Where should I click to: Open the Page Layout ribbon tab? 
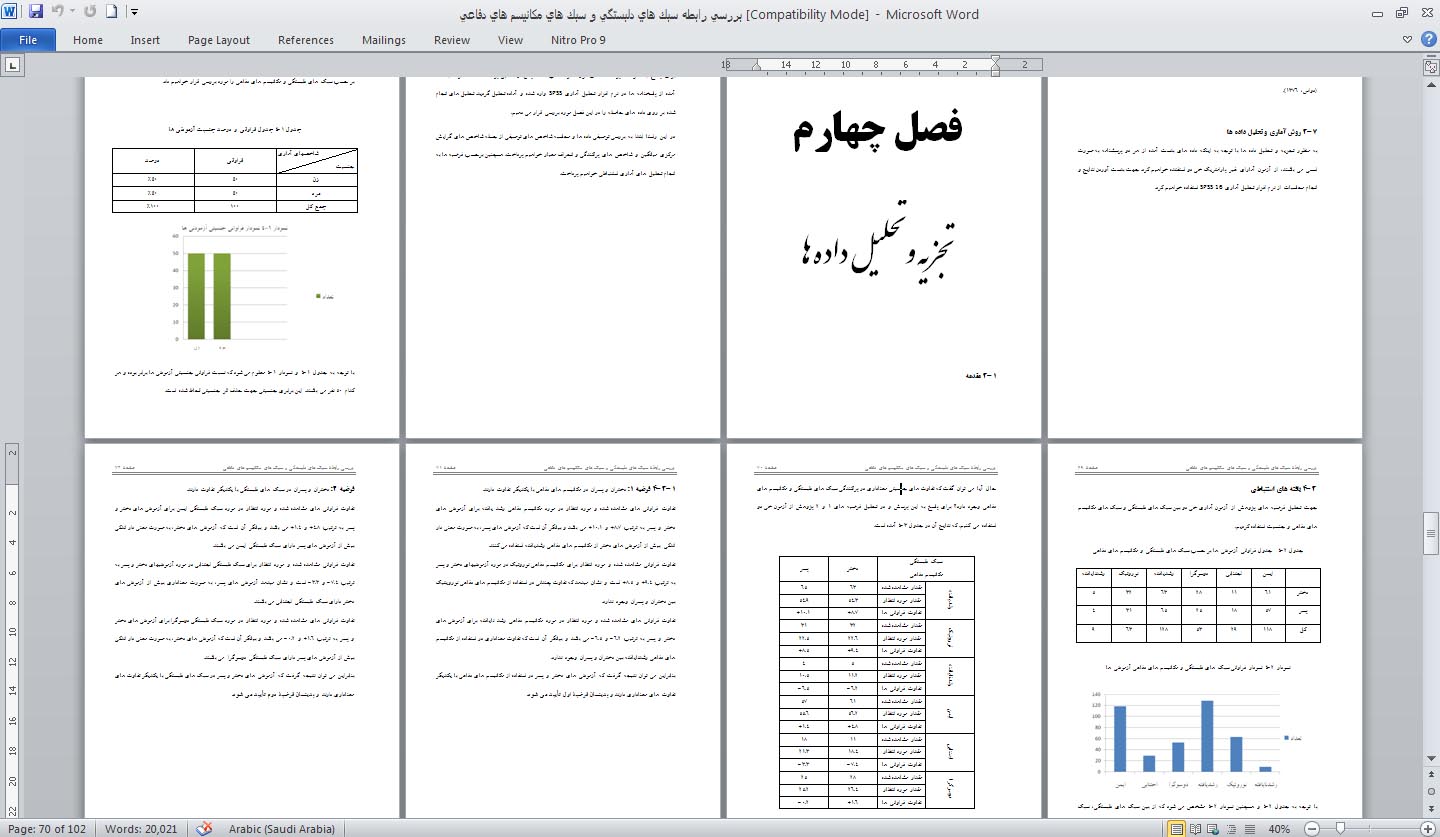click(219, 40)
